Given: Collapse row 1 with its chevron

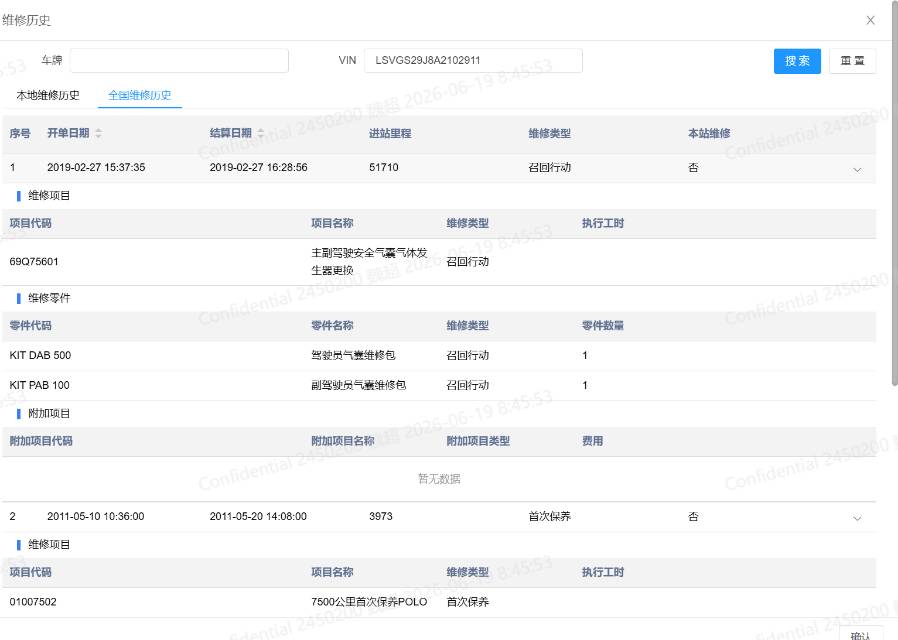Looking at the screenshot, I should [x=857, y=169].
